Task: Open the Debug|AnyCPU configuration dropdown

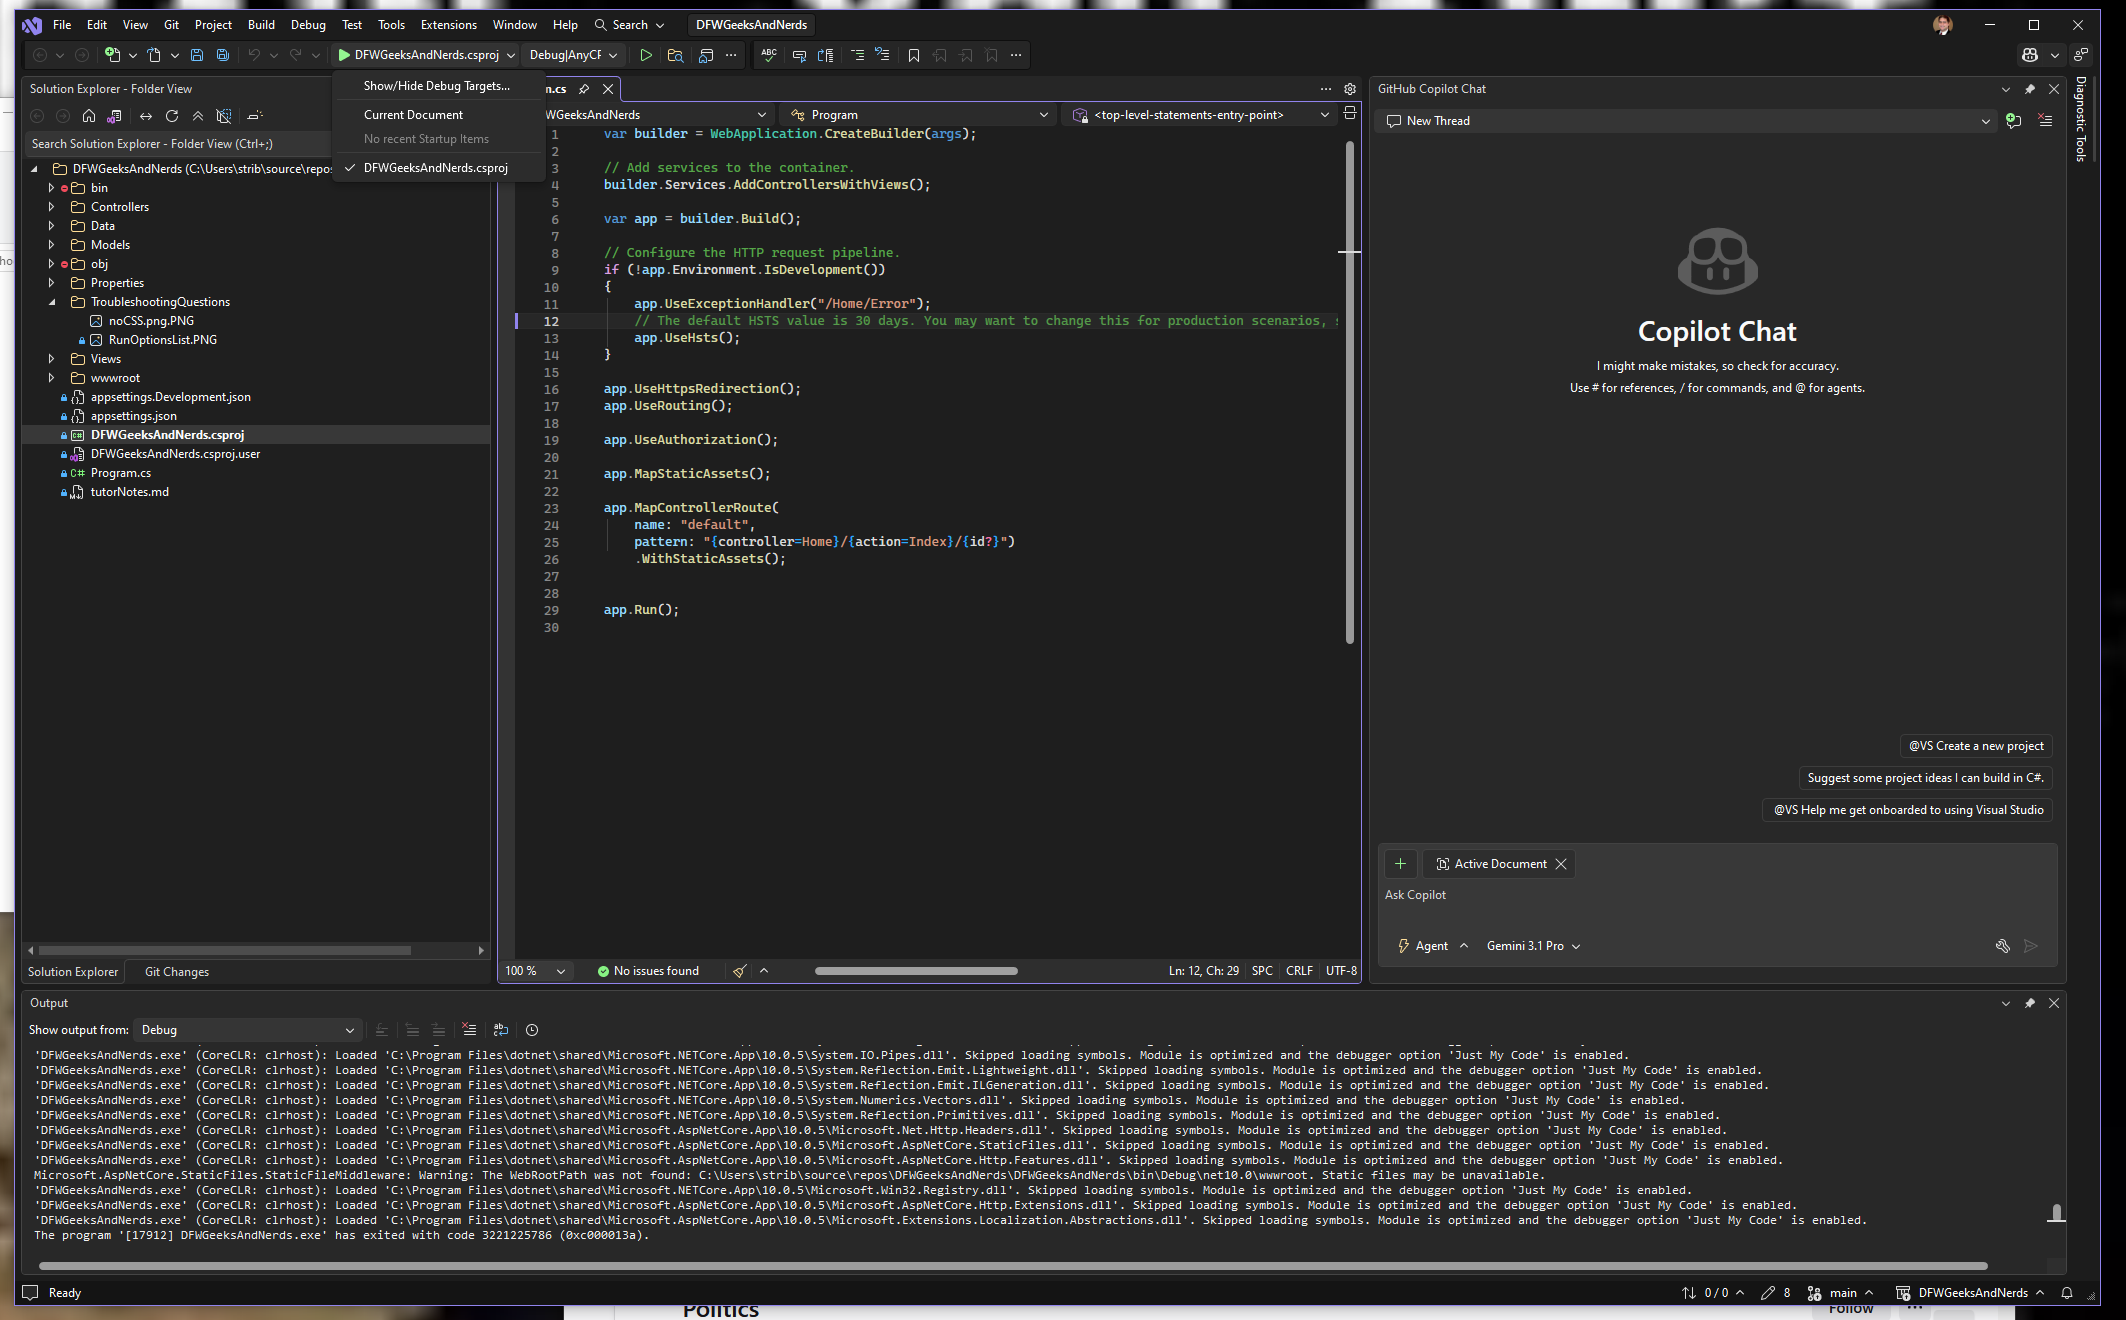Action: [574, 55]
